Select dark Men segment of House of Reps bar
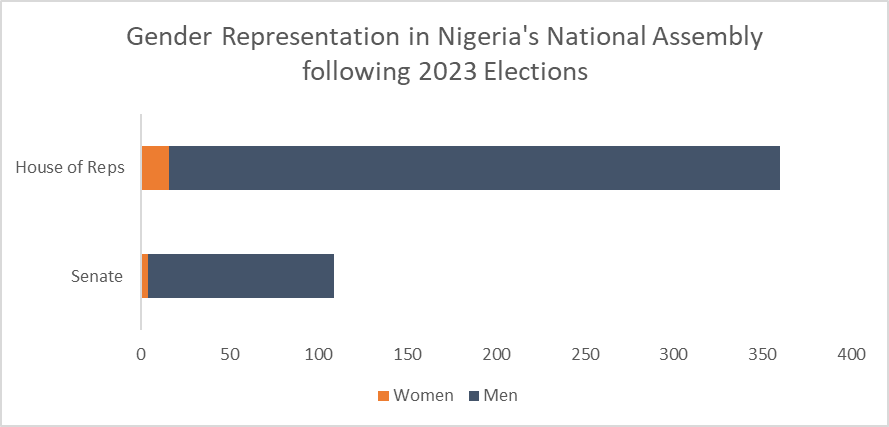 point(474,168)
